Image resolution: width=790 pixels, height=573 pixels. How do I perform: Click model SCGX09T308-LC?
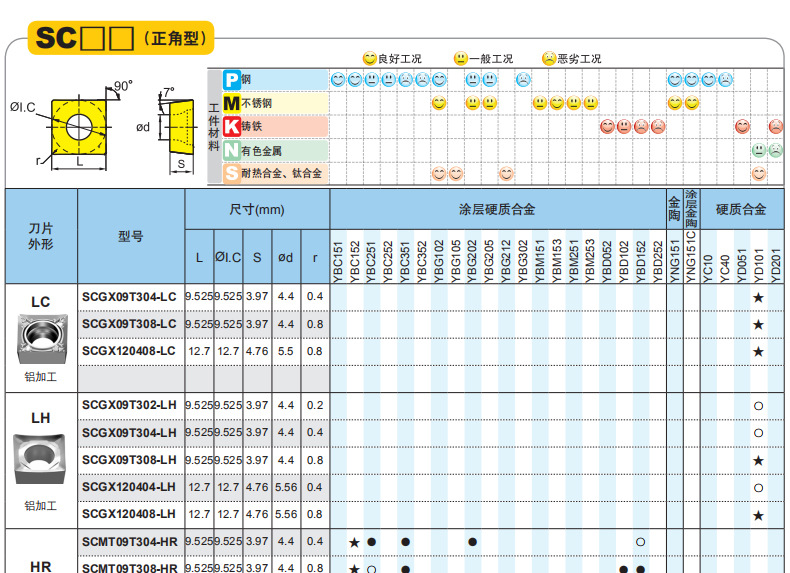129,324
